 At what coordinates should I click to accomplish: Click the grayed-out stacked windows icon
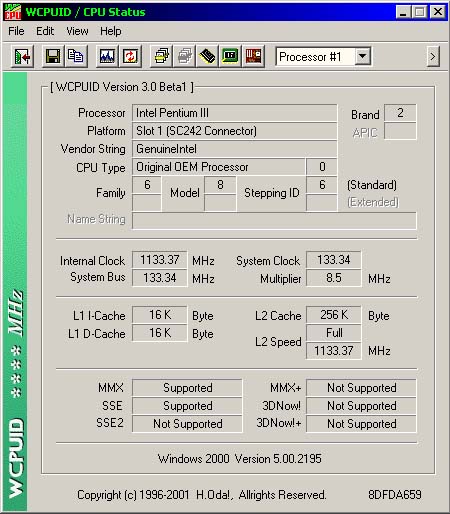[x=184, y=56]
